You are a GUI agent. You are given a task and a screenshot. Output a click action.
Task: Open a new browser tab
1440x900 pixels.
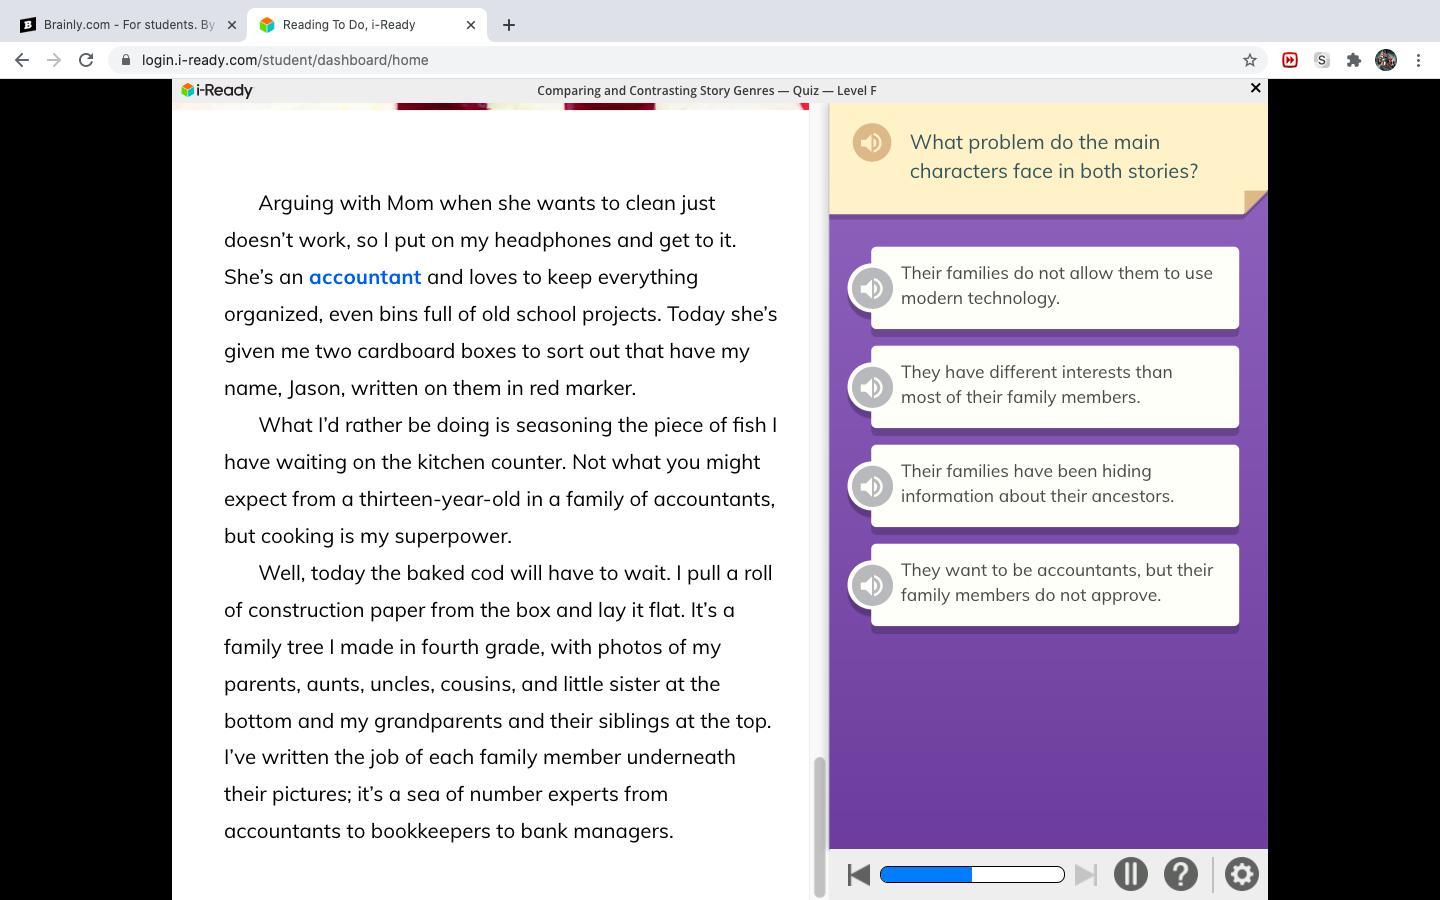(508, 25)
